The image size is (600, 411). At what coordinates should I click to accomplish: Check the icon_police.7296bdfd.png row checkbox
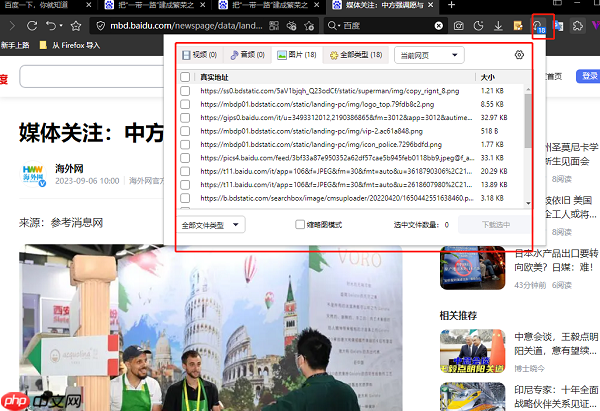coord(185,144)
